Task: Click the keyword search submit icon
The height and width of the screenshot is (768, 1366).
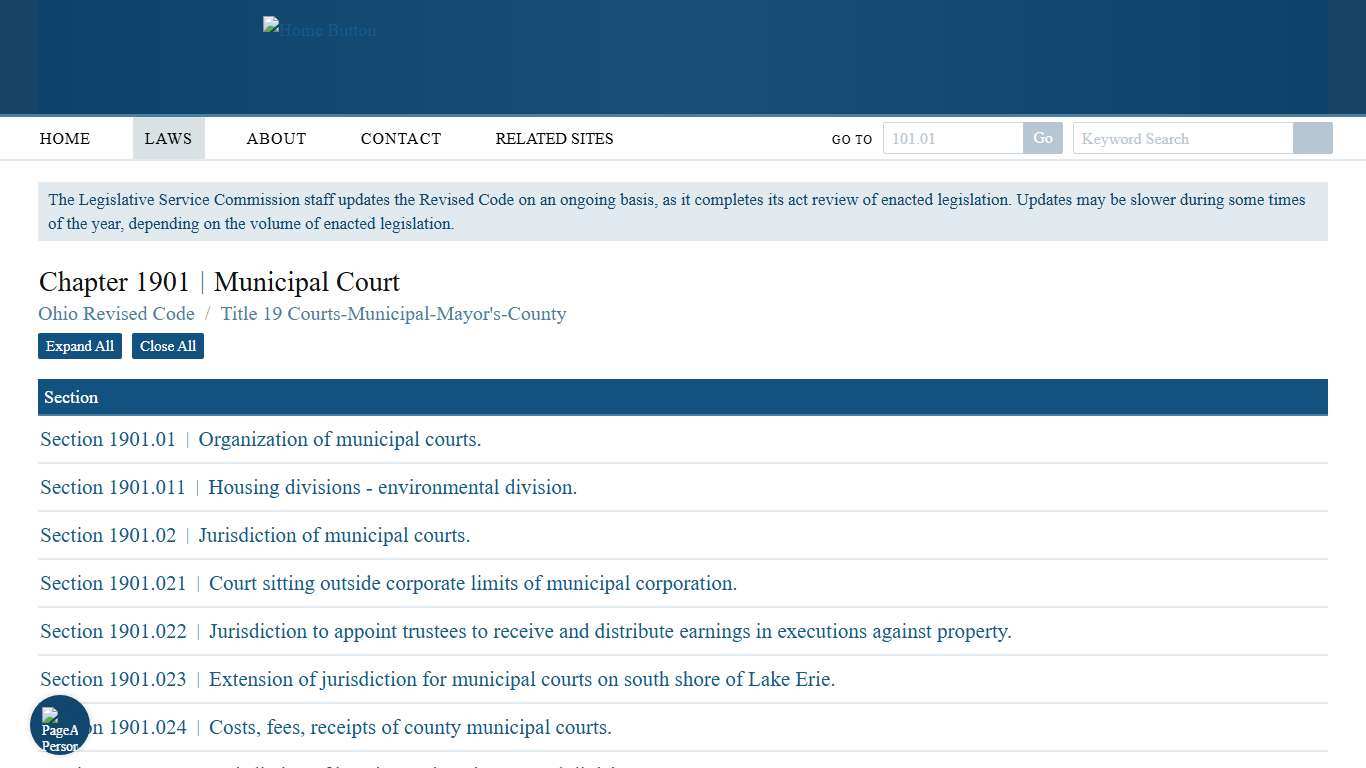Action: point(1312,138)
